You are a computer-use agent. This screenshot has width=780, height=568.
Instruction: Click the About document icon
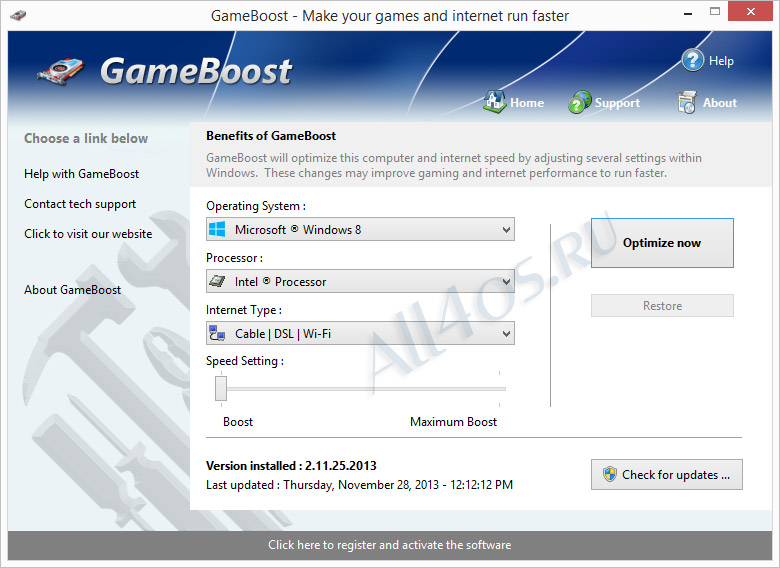(x=686, y=102)
